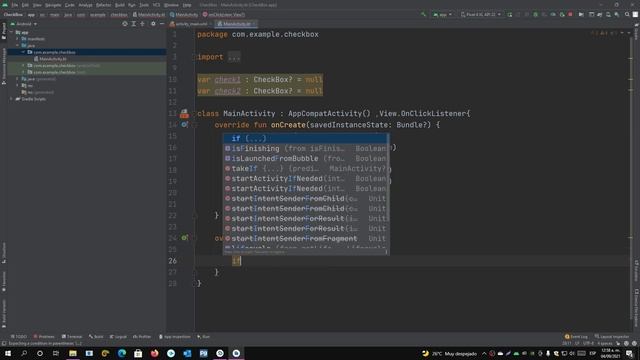Viewport: 640px width, 360px height.
Task: Open the Refactor menu
Action: pyautogui.click(x=104, y=5)
